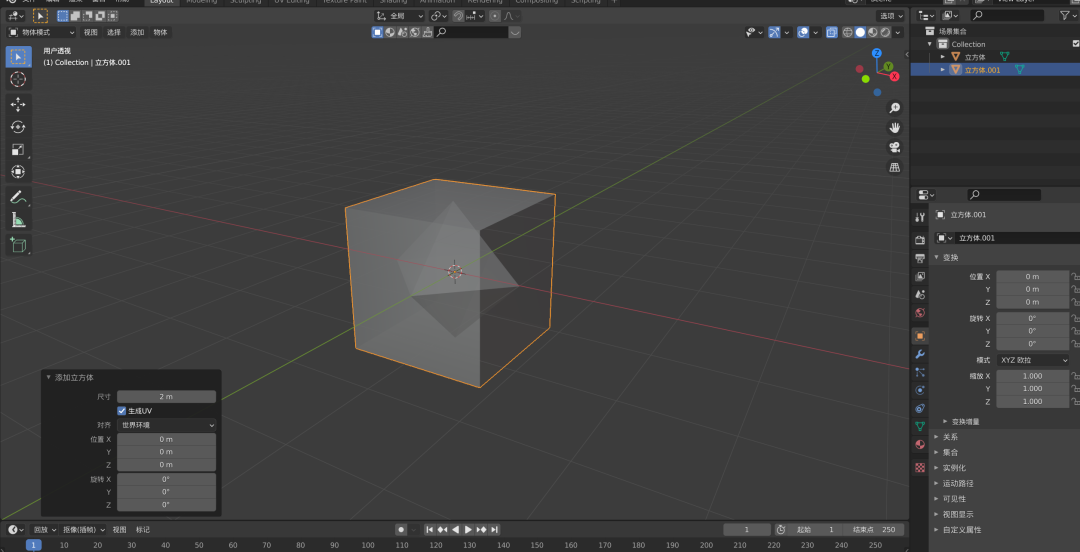Click the hand pan view icon
This screenshot has height=552, width=1080.
pos(895,127)
